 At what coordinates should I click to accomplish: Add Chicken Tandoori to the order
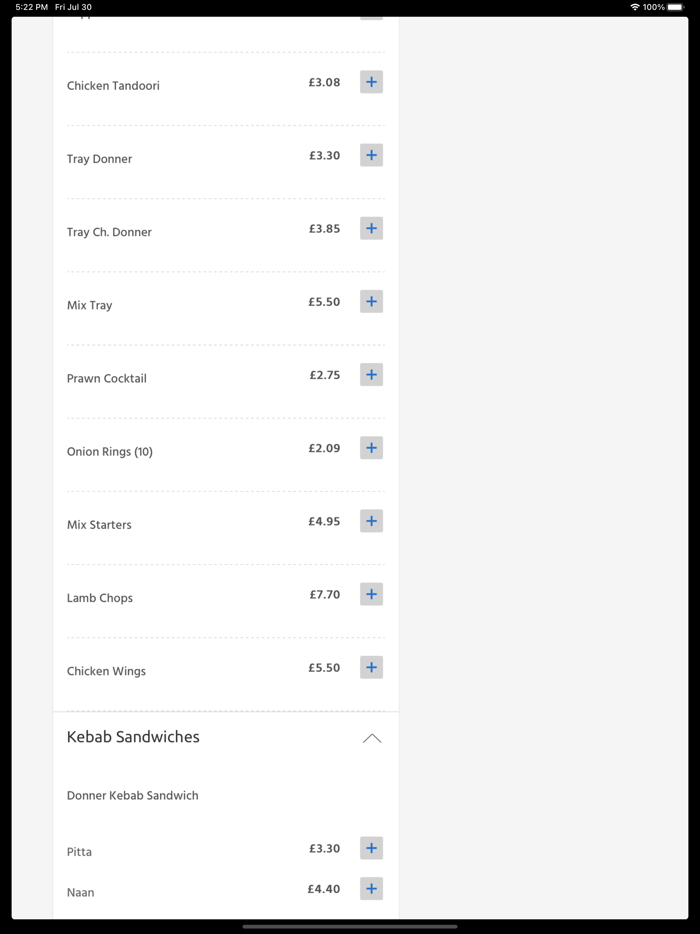tap(371, 82)
